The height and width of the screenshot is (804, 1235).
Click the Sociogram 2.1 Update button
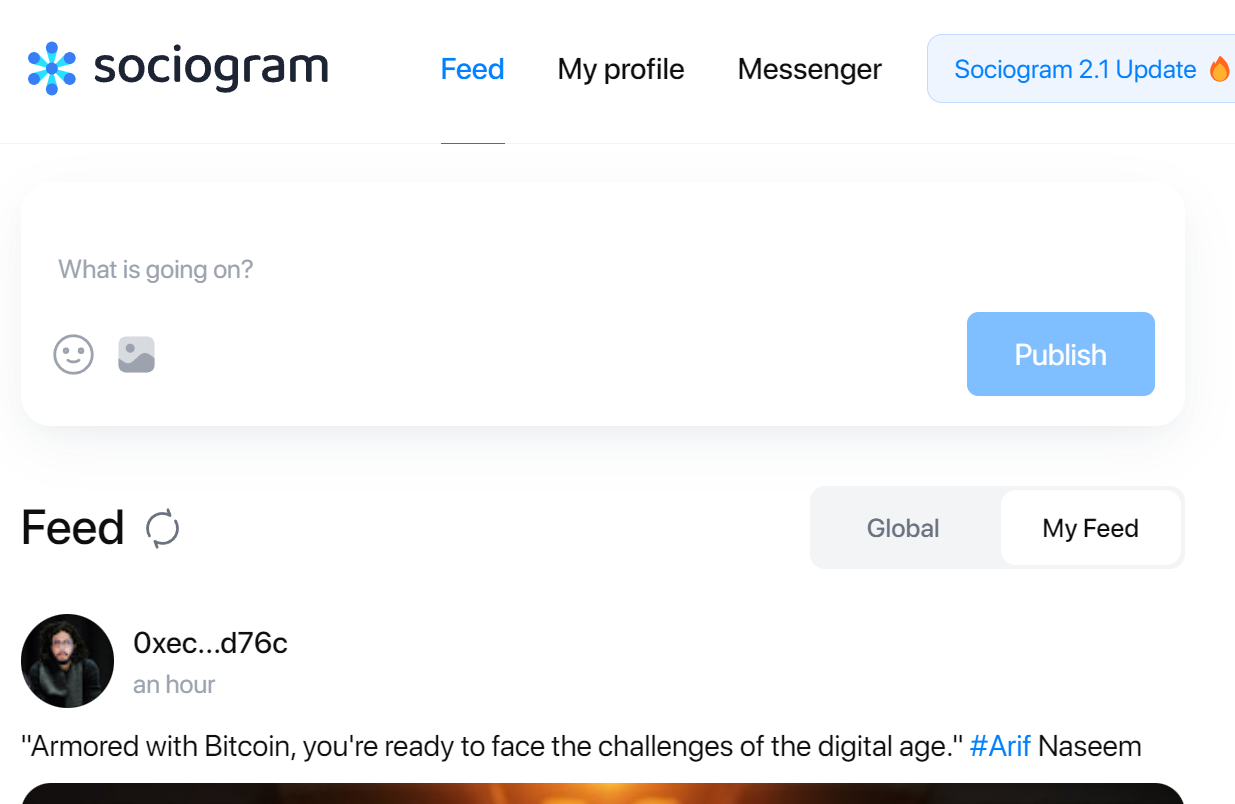[x=1081, y=69]
